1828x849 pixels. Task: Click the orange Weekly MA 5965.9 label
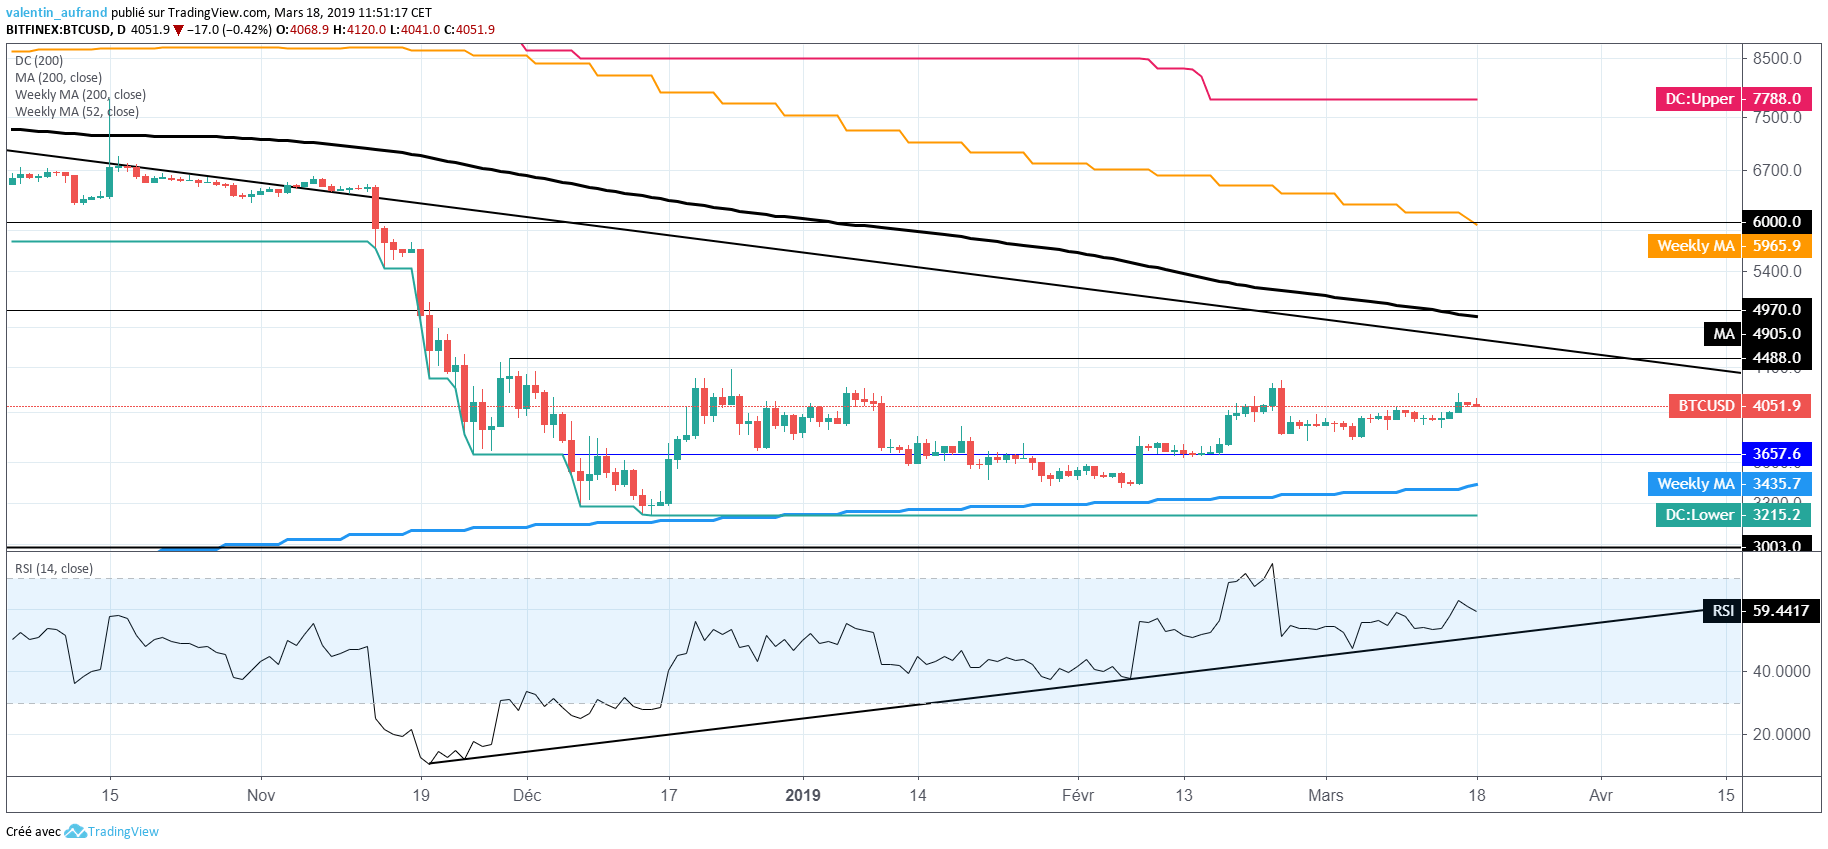(1729, 246)
